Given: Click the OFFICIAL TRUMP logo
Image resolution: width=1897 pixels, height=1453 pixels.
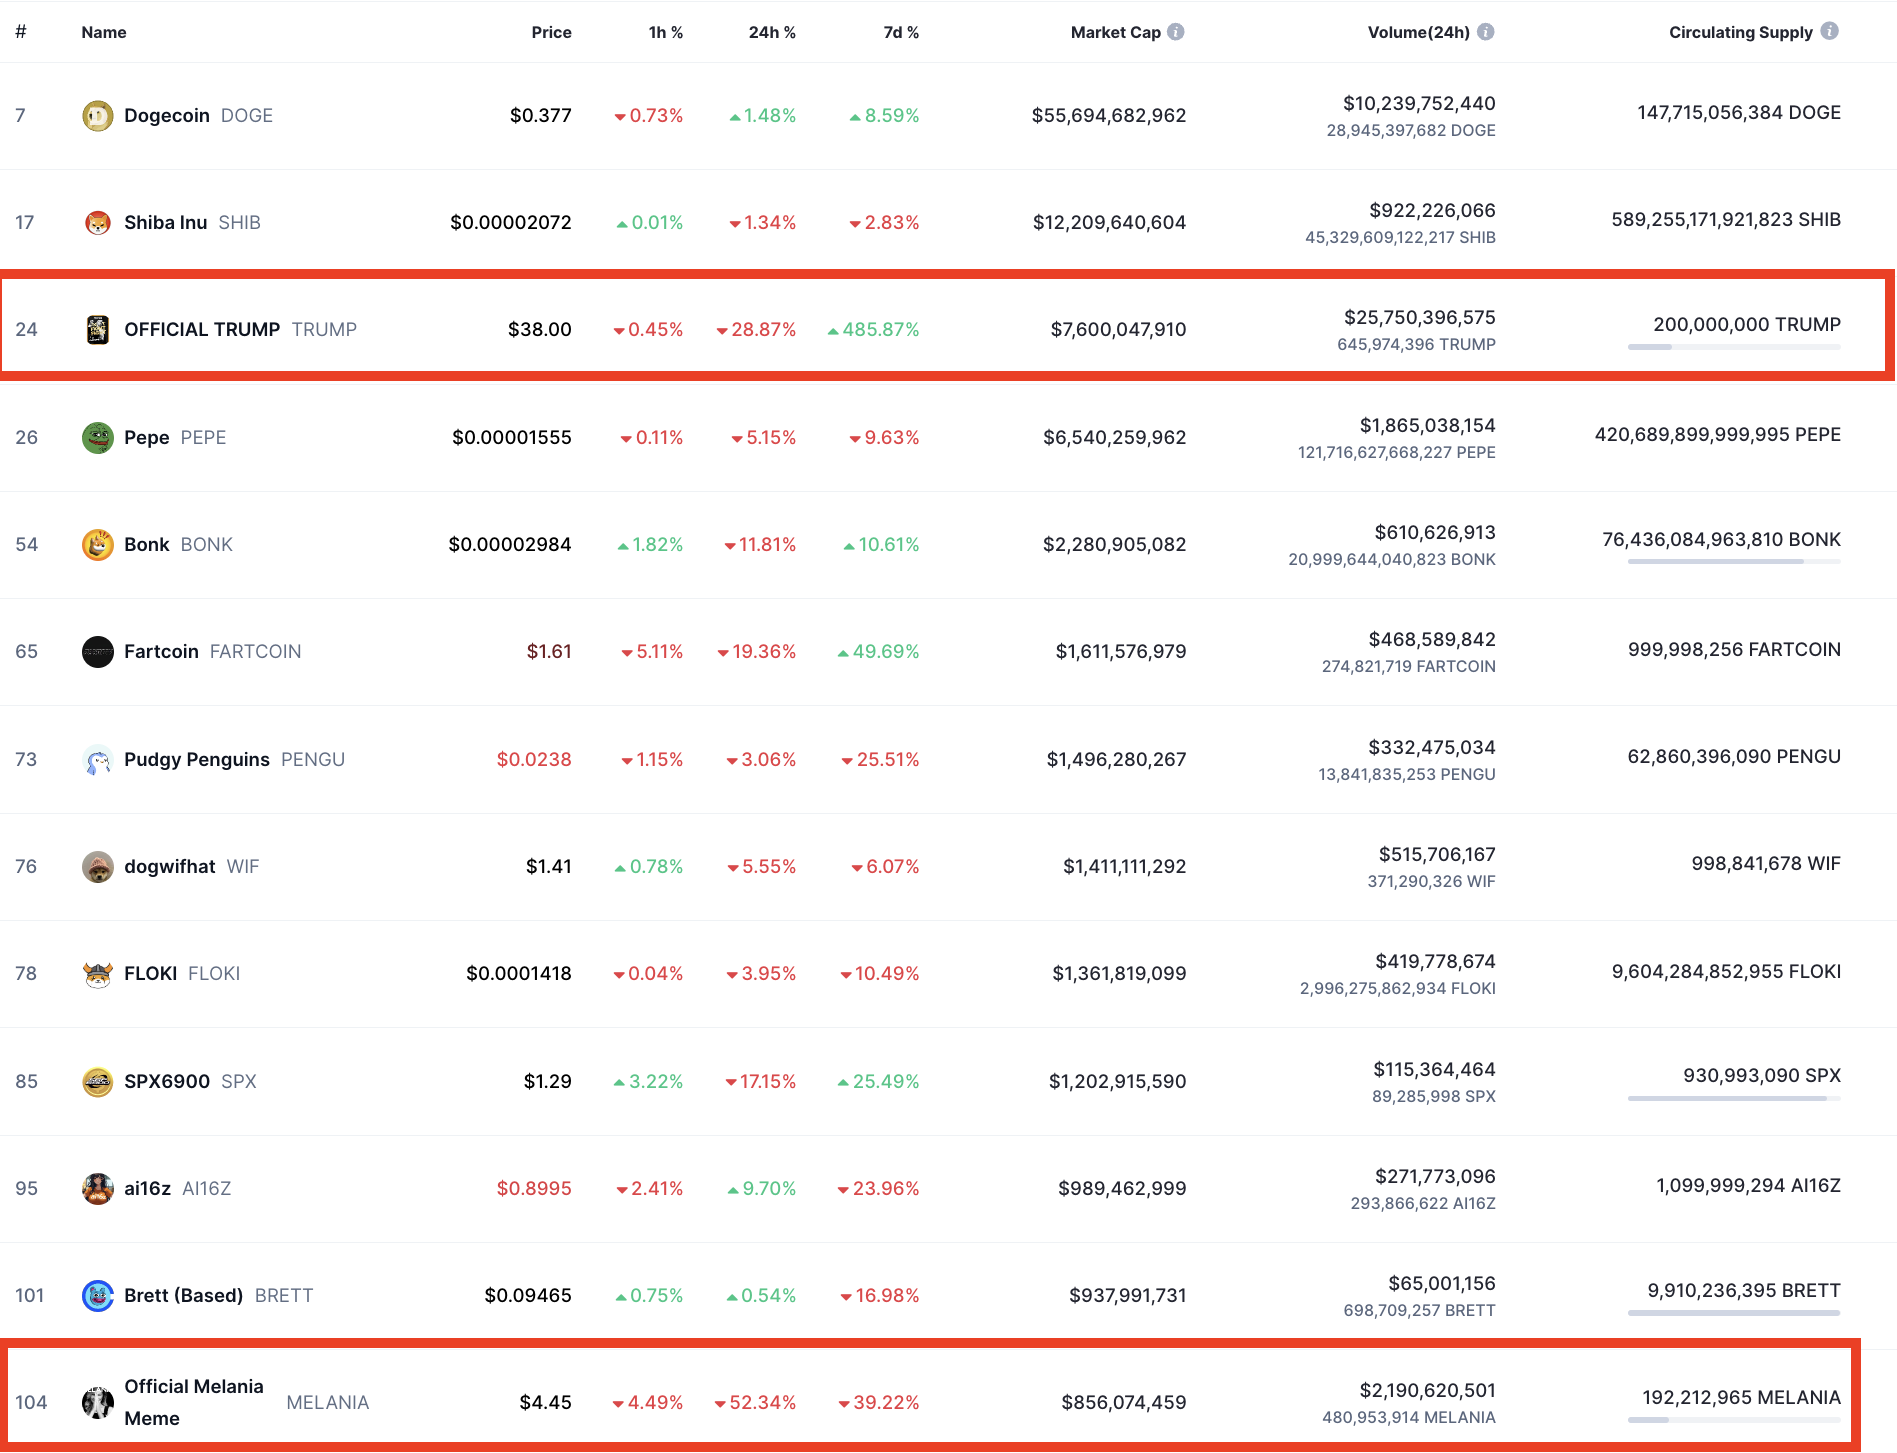Looking at the screenshot, I should 97,329.
